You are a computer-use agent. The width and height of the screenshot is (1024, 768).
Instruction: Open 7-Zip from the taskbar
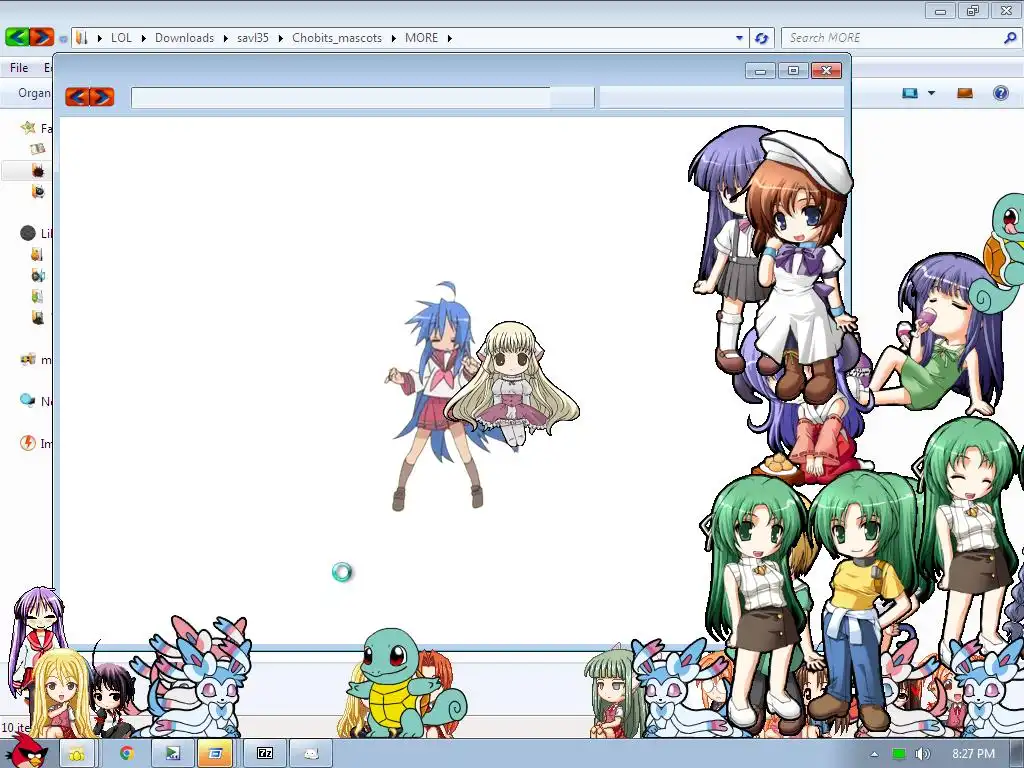(264, 754)
